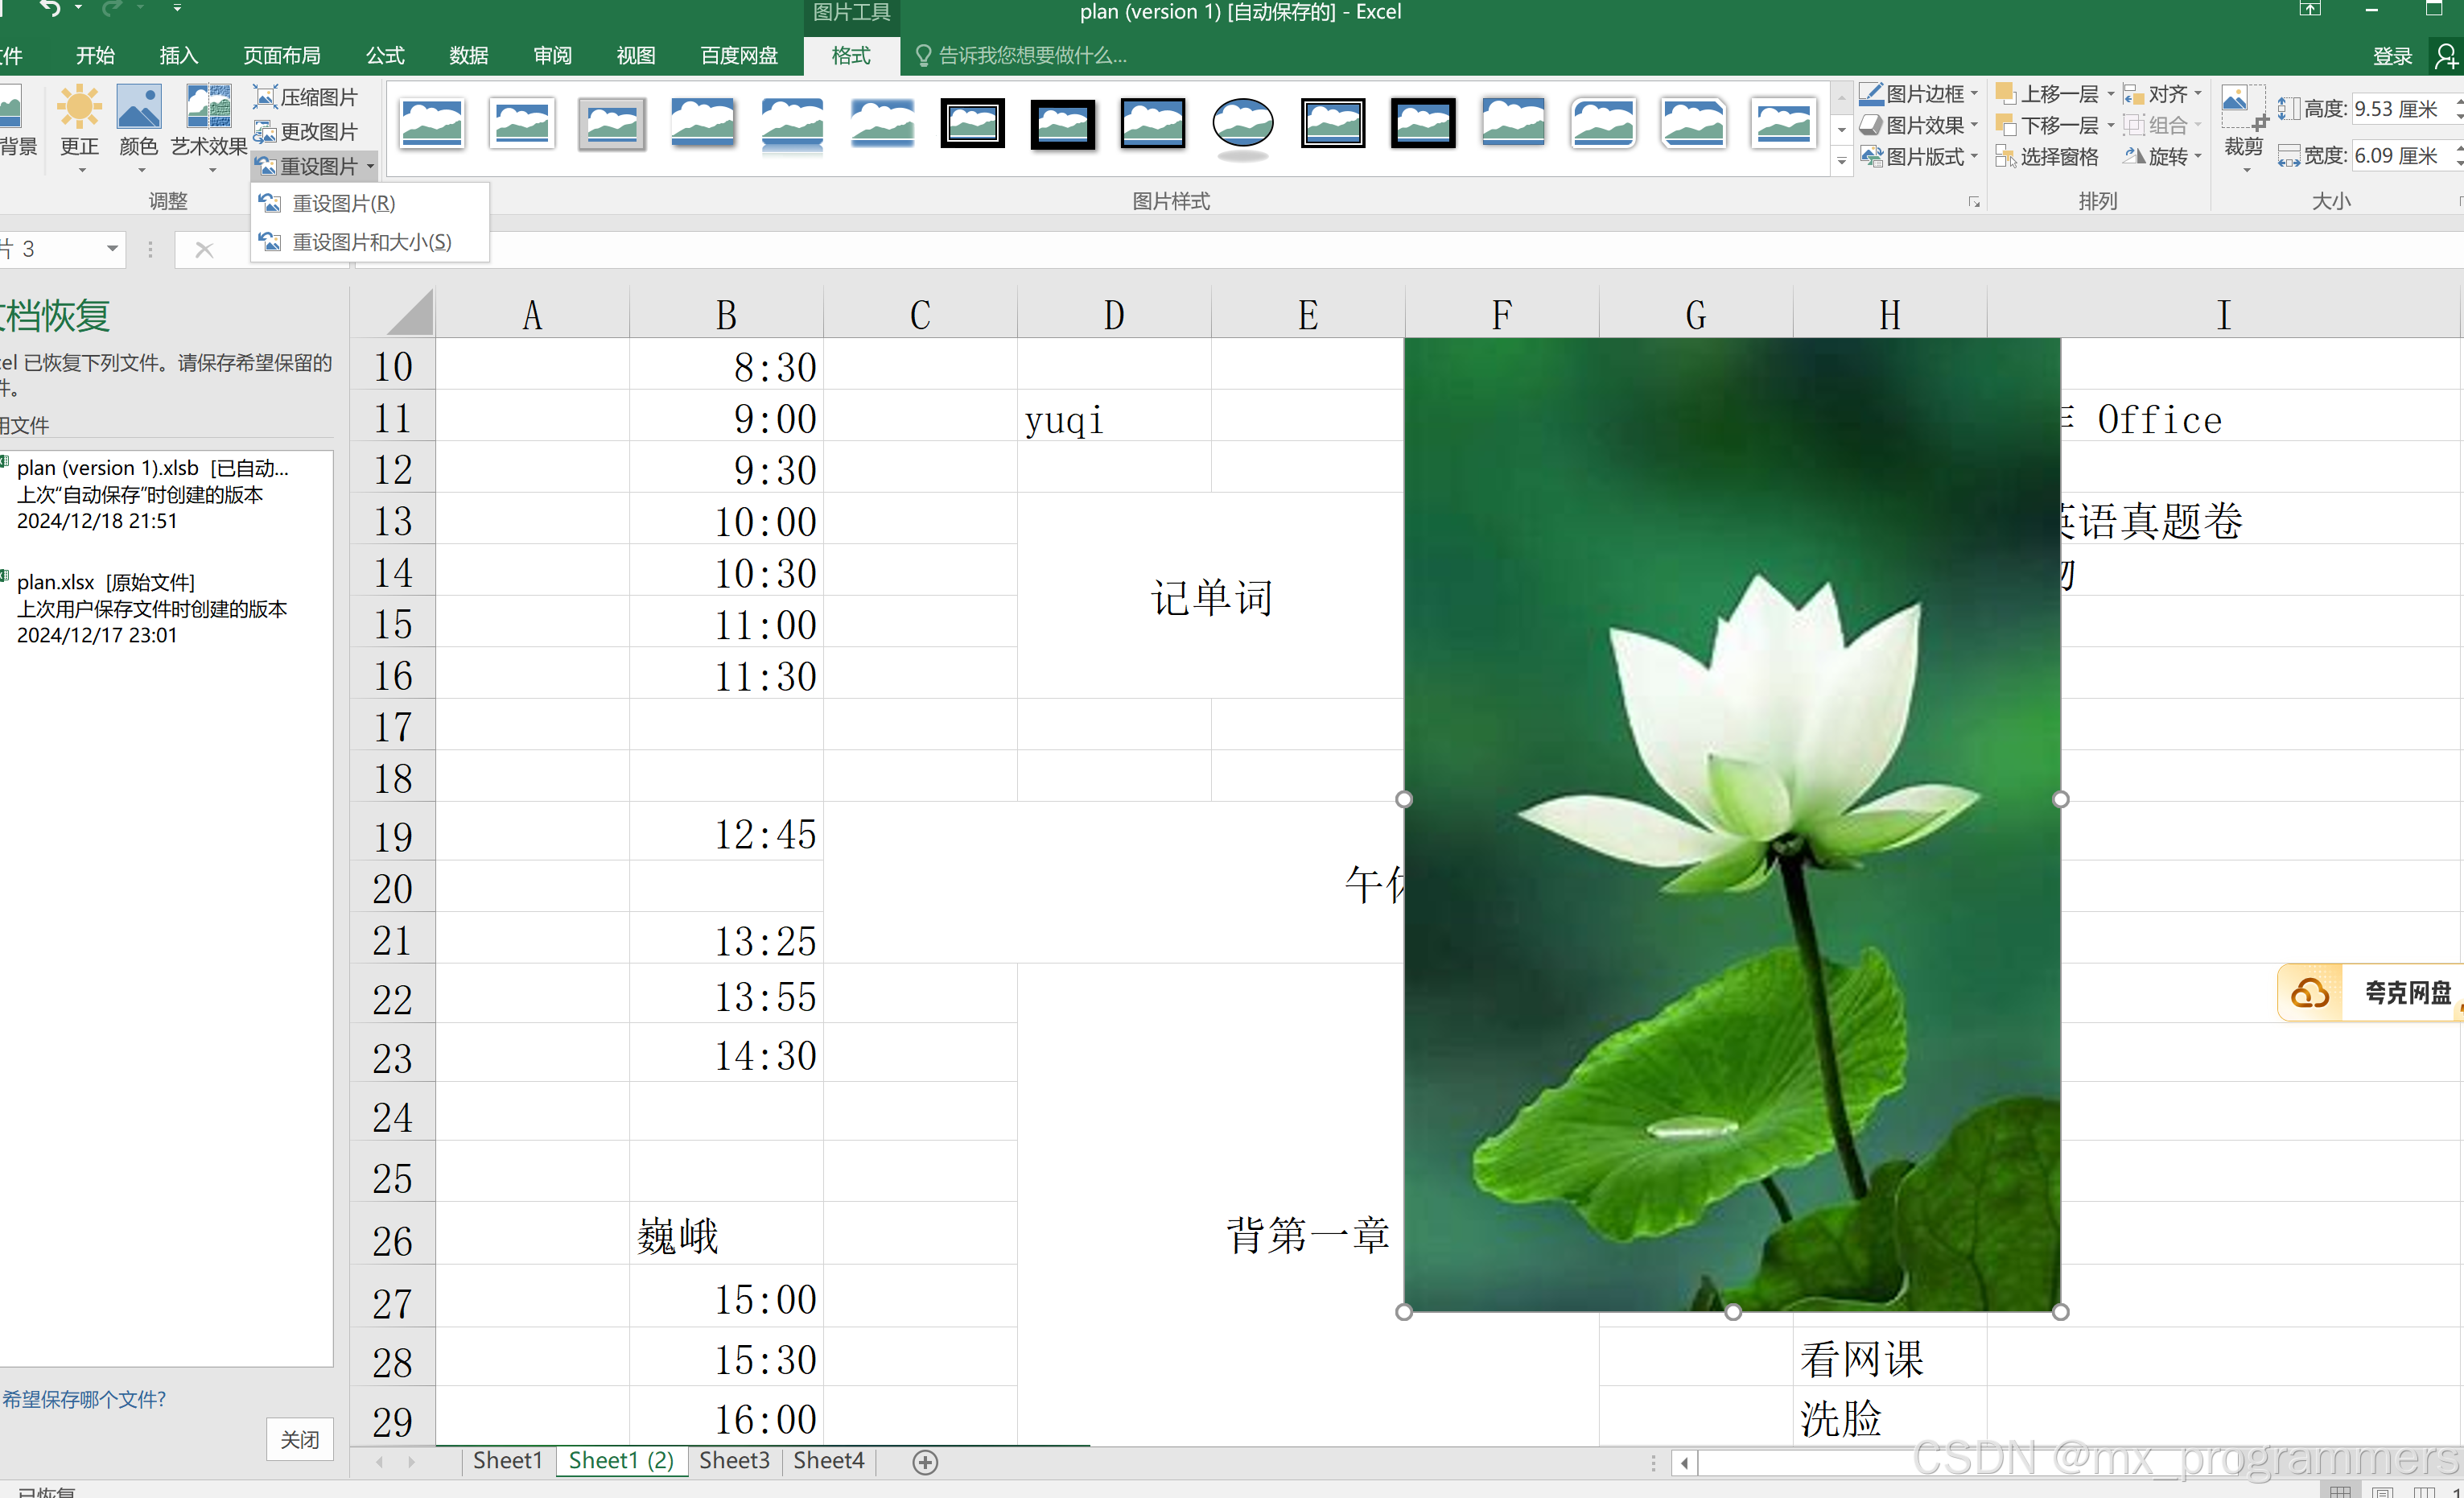2464x1498 pixels.
Task: Open the Selection Pane (选择窗格)
Action: coord(2048,157)
